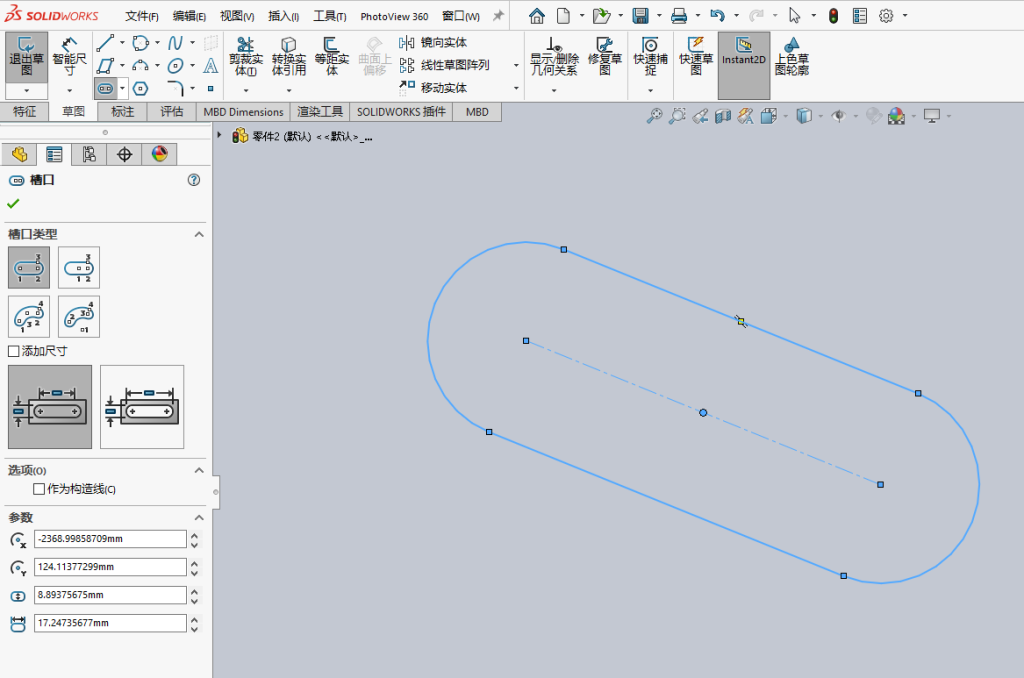Viewport: 1024px width, 678px height.
Task: Confirm slot with green checkmark
Action: [x=13, y=204]
